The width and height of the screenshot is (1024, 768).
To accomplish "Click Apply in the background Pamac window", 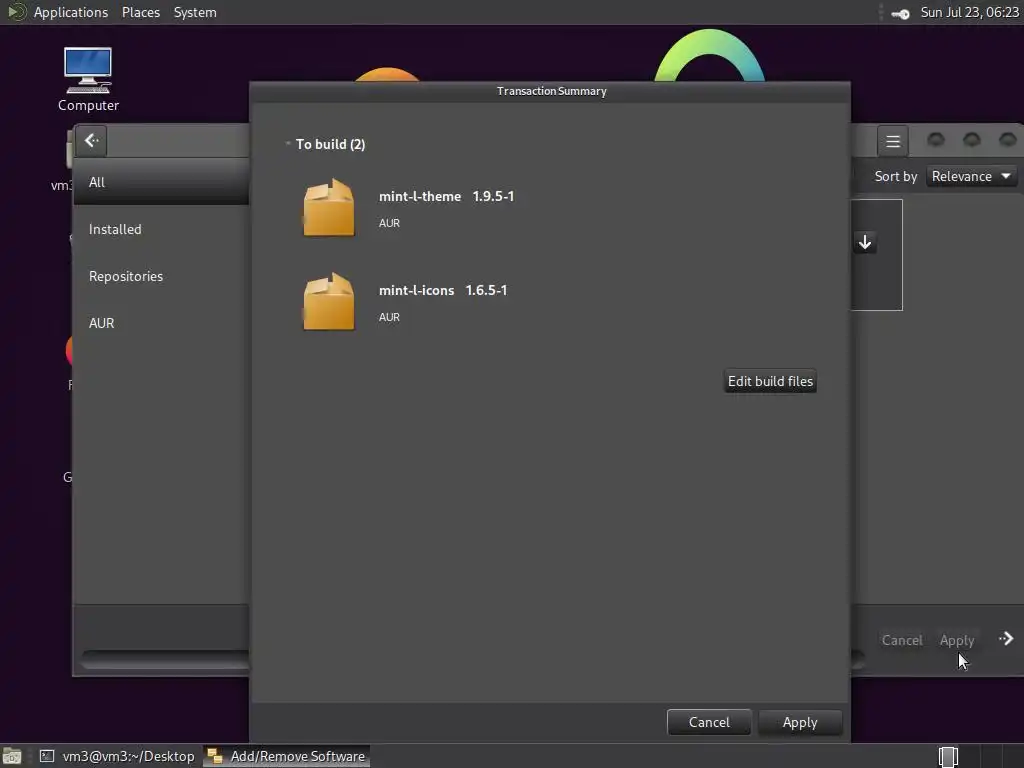I will tap(957, 641).
